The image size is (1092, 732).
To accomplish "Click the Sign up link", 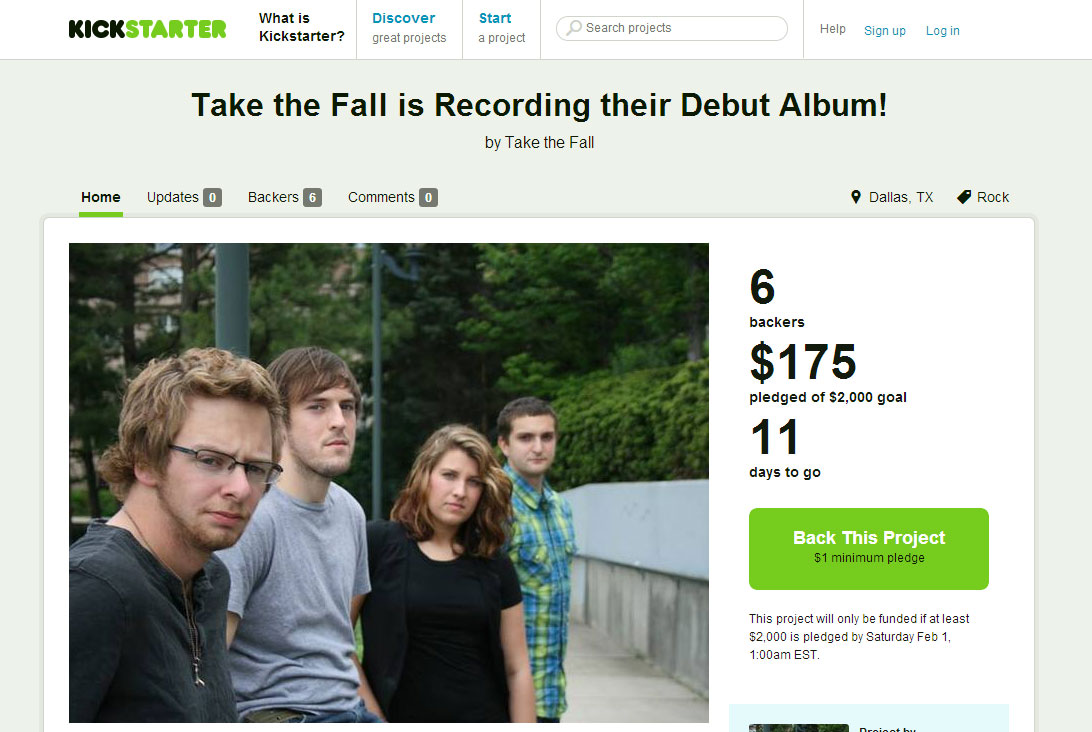I will click(884, 31).
